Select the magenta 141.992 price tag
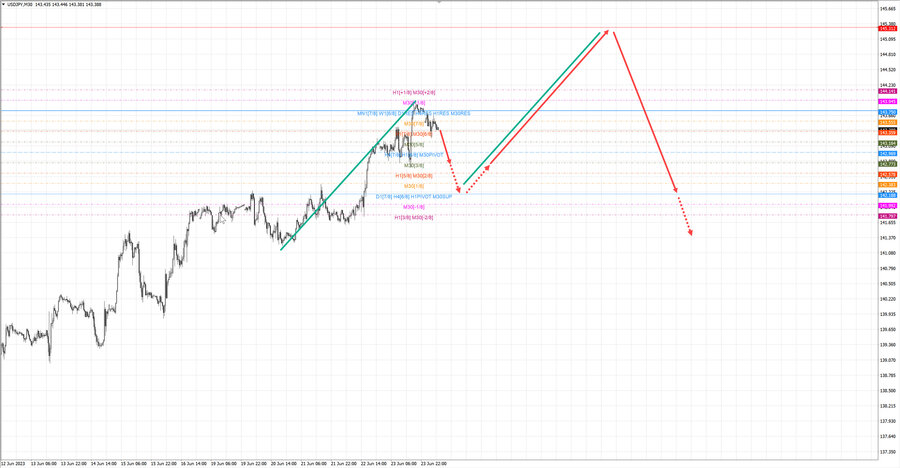900x468 pixels. pos(888,206)
